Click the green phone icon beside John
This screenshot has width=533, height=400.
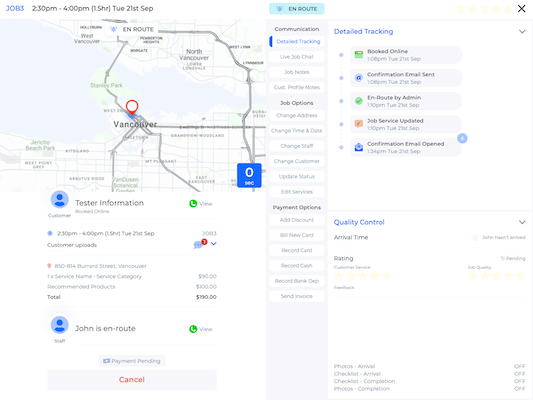pos(193,329)
